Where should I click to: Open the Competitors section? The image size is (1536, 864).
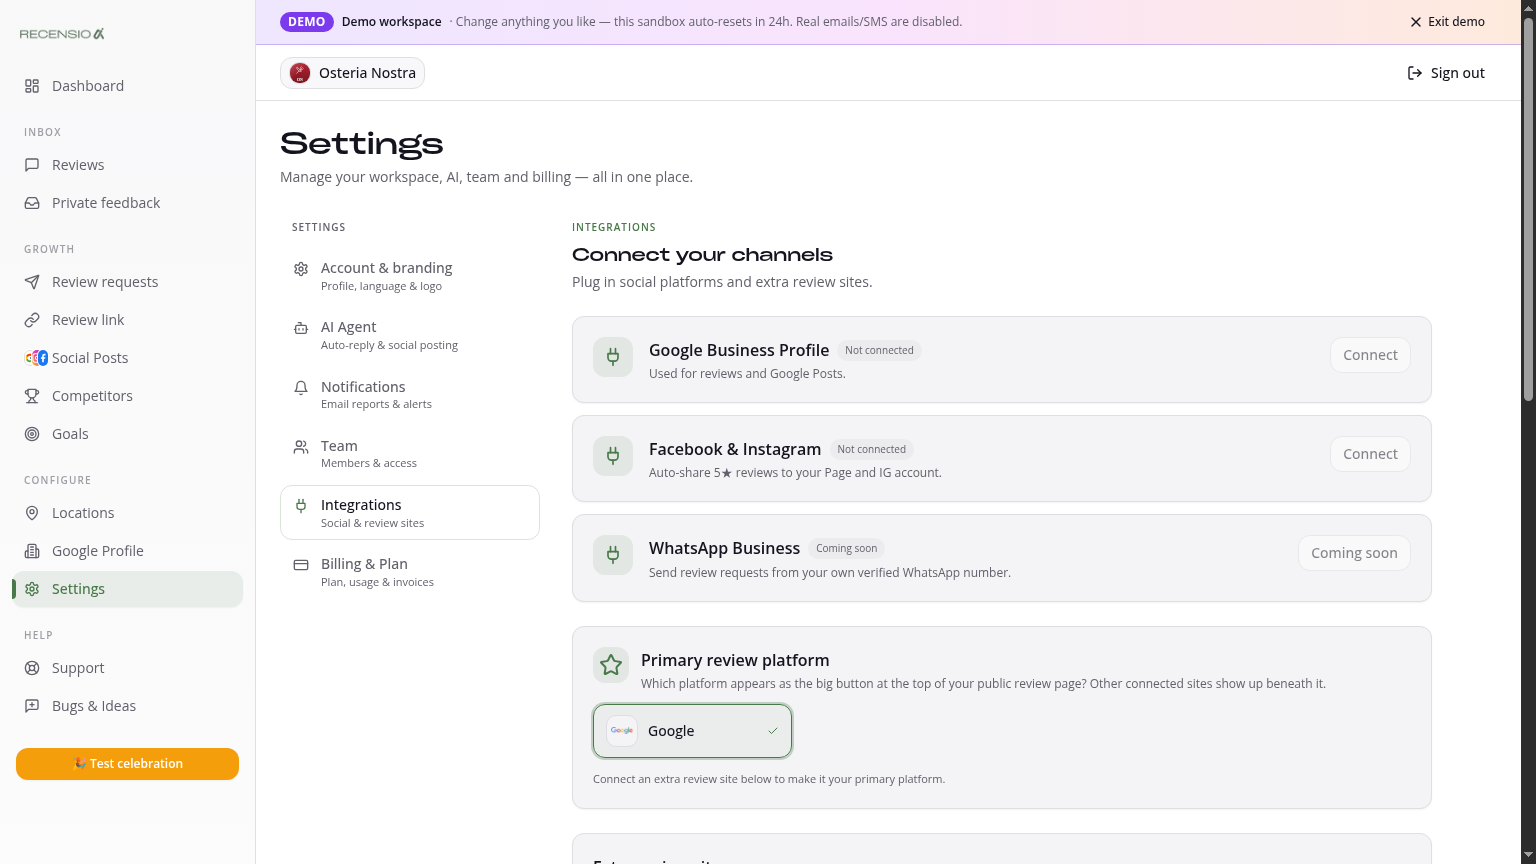coord(127,396)
